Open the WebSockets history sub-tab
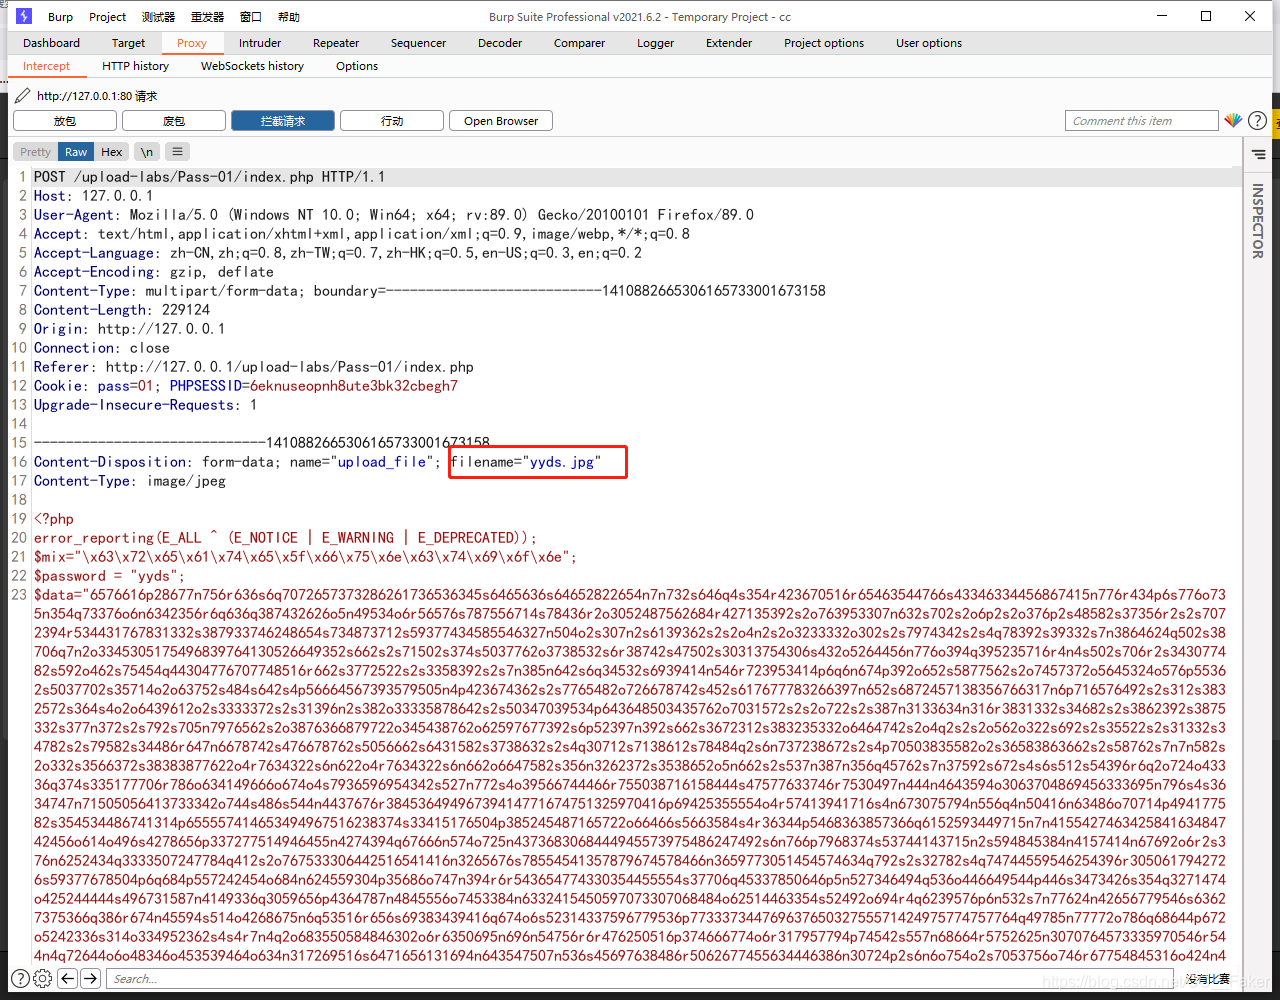 point(252,66)
